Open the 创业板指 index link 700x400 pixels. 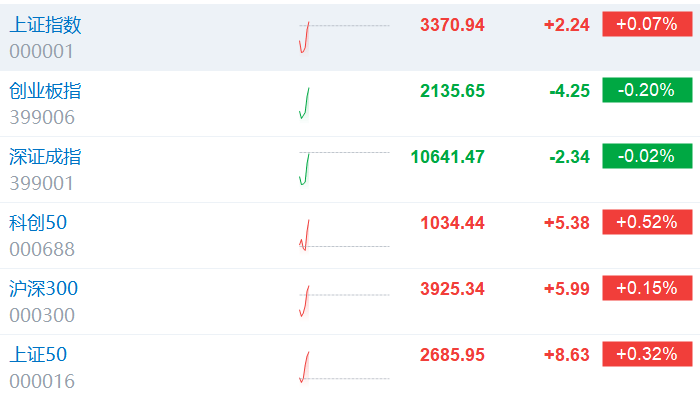click(45, 91)
